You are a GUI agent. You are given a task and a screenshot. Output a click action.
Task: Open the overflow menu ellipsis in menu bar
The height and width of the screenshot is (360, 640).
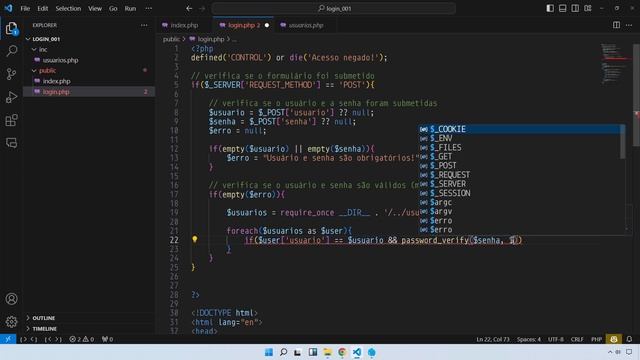(149, 8)
